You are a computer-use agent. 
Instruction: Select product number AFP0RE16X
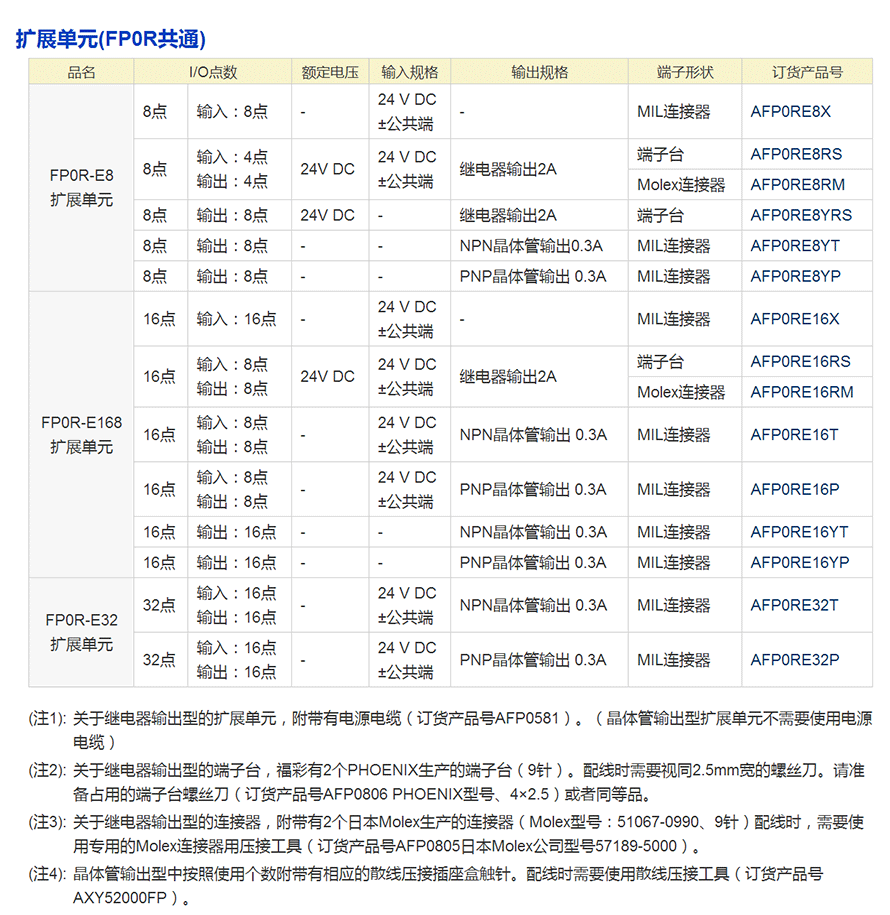(x=795, y=319)
